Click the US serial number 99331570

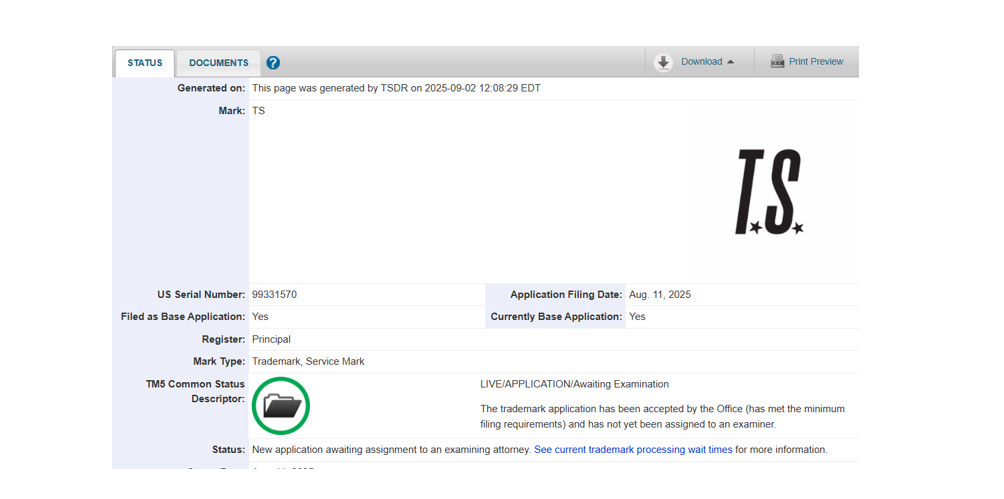[x=274, y=295]
